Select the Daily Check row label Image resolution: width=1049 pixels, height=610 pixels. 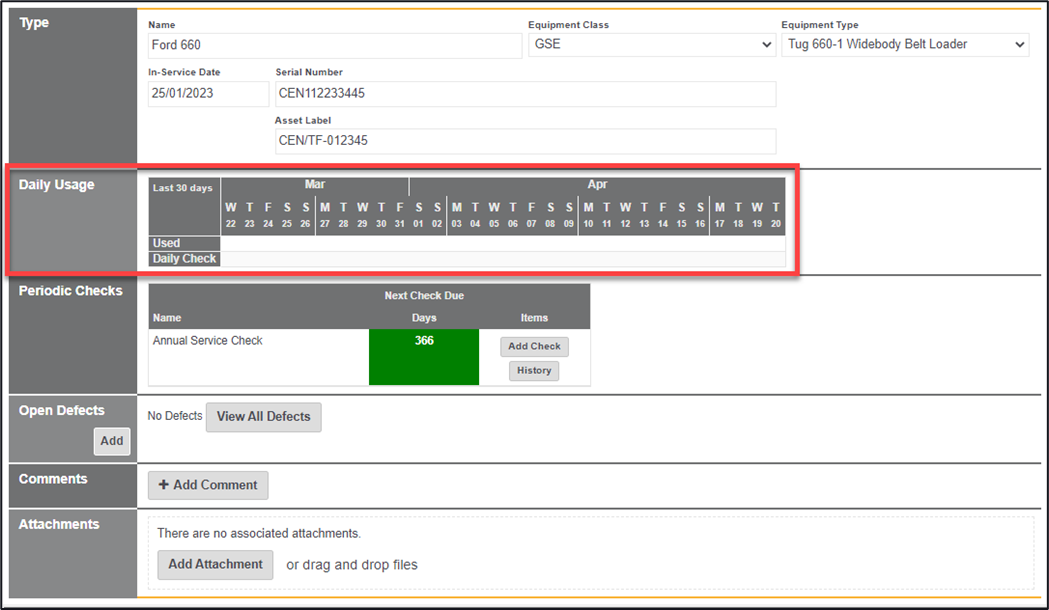184,259
